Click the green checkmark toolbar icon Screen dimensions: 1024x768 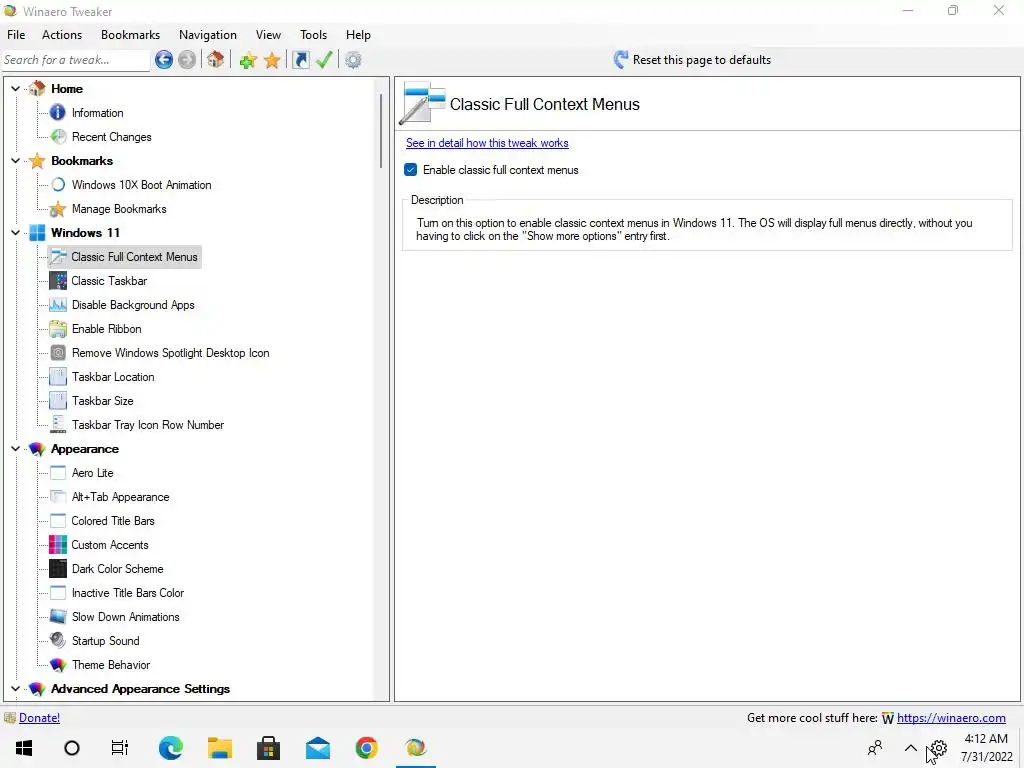324,60
